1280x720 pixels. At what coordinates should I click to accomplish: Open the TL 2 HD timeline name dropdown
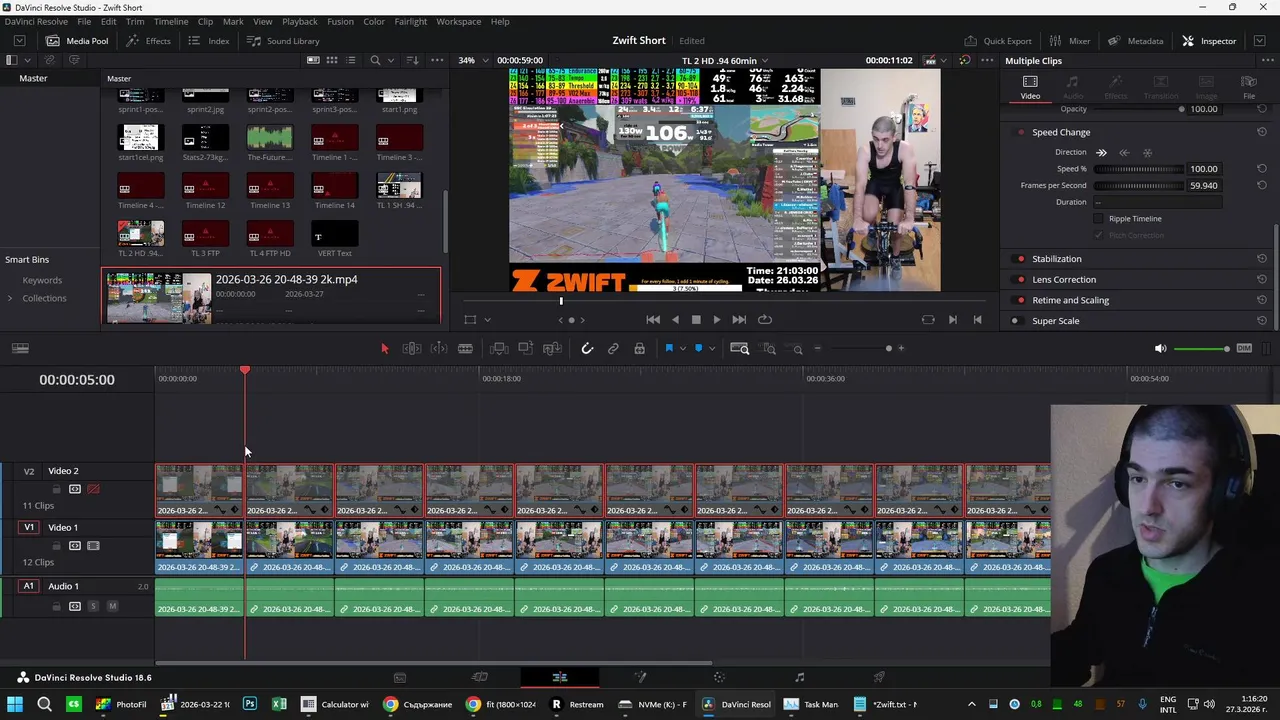pyautogui.click(x=724, y=60)
